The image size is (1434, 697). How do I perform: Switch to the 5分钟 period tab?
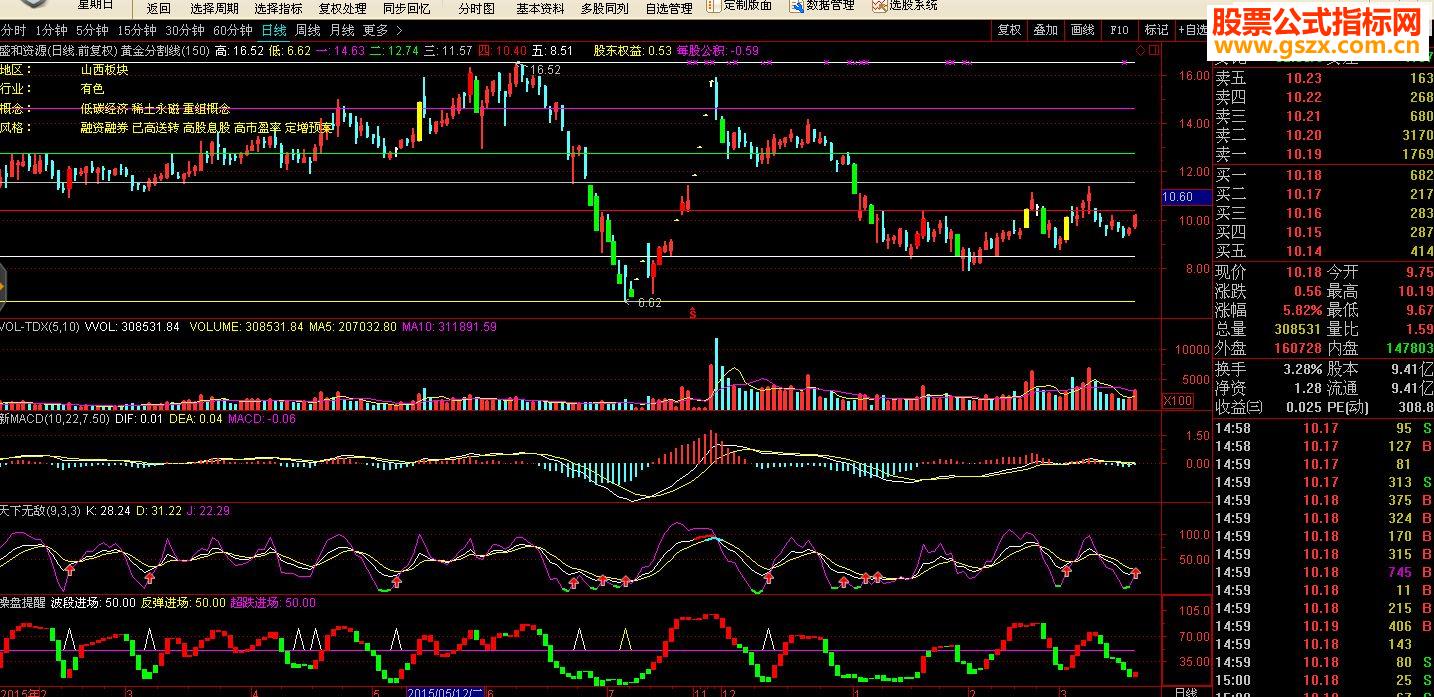91,31
